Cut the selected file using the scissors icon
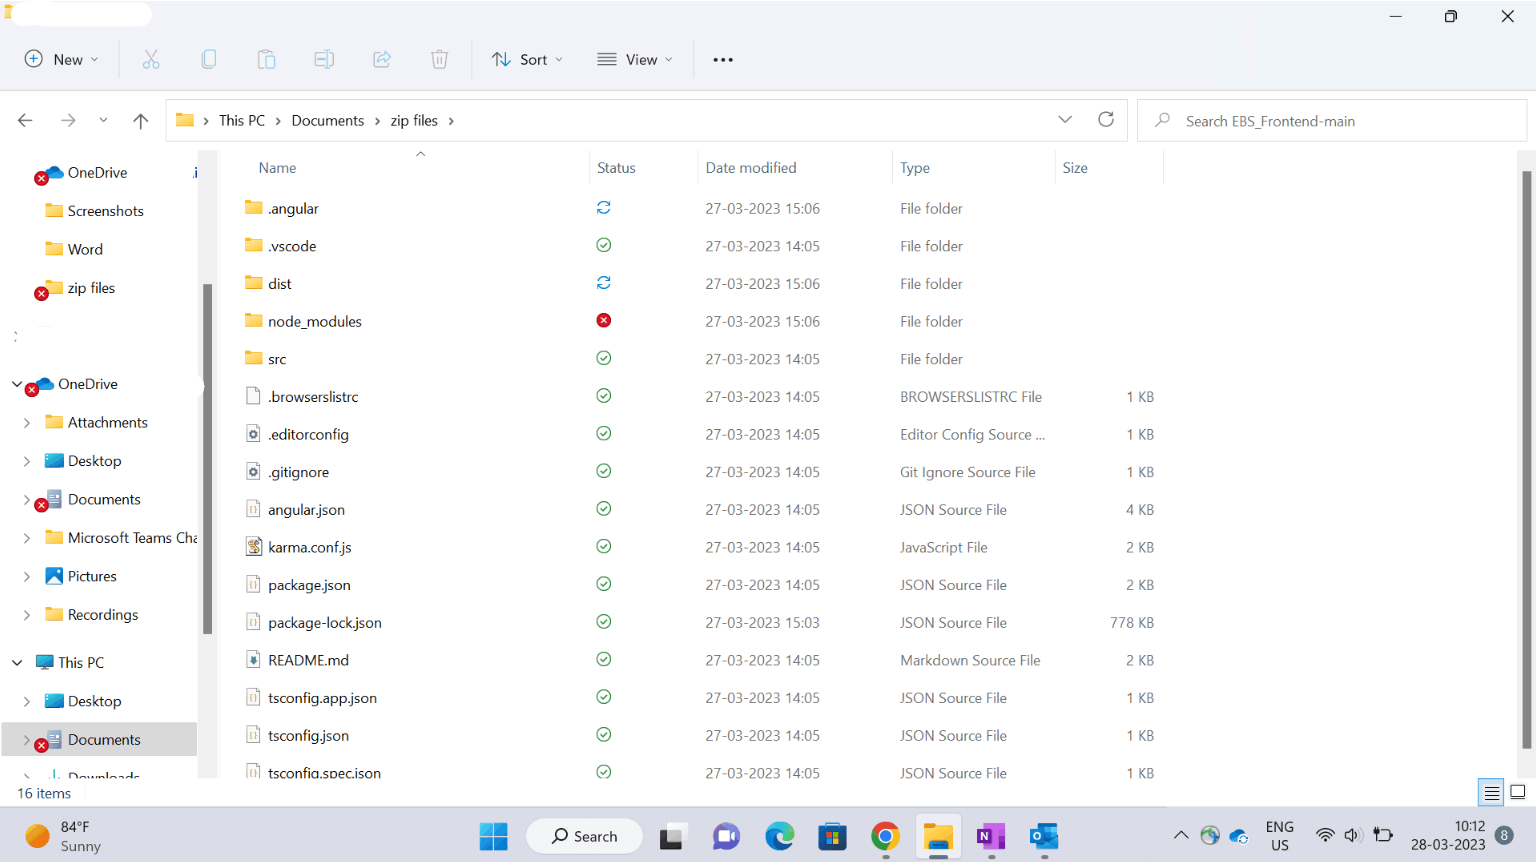 click(151, 59)
